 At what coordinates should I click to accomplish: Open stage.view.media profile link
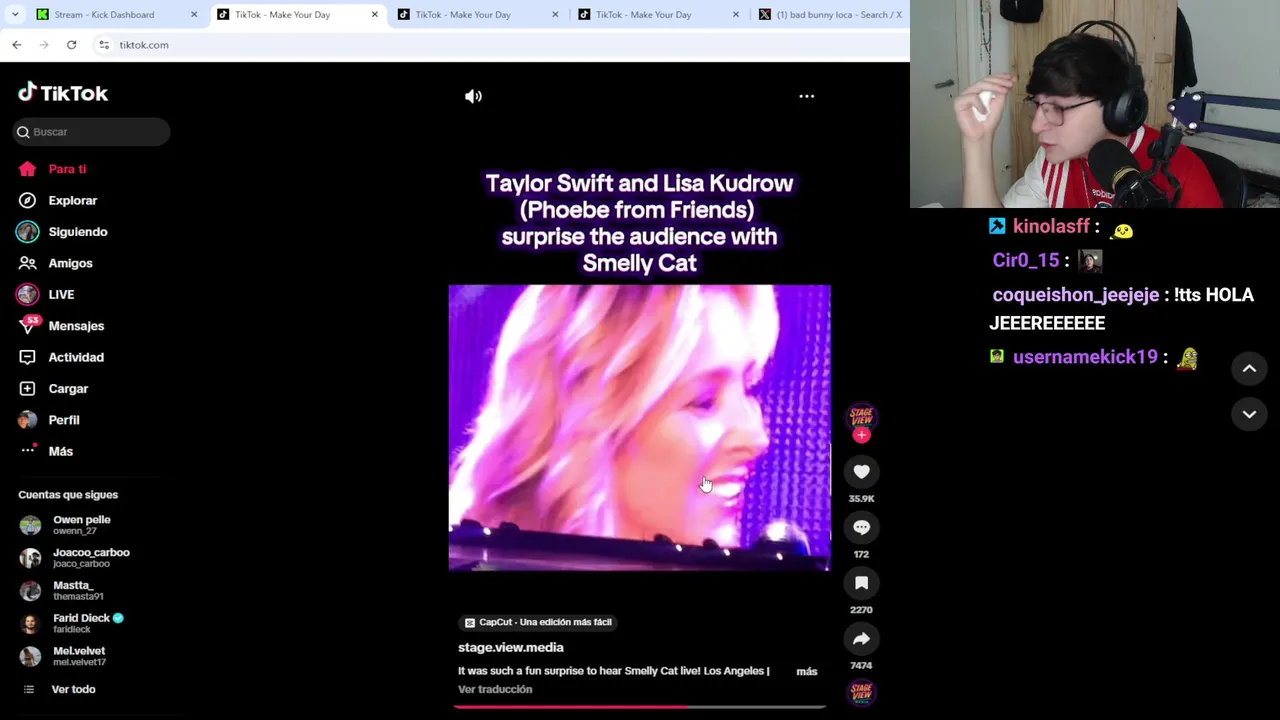[x=510, y=647]
